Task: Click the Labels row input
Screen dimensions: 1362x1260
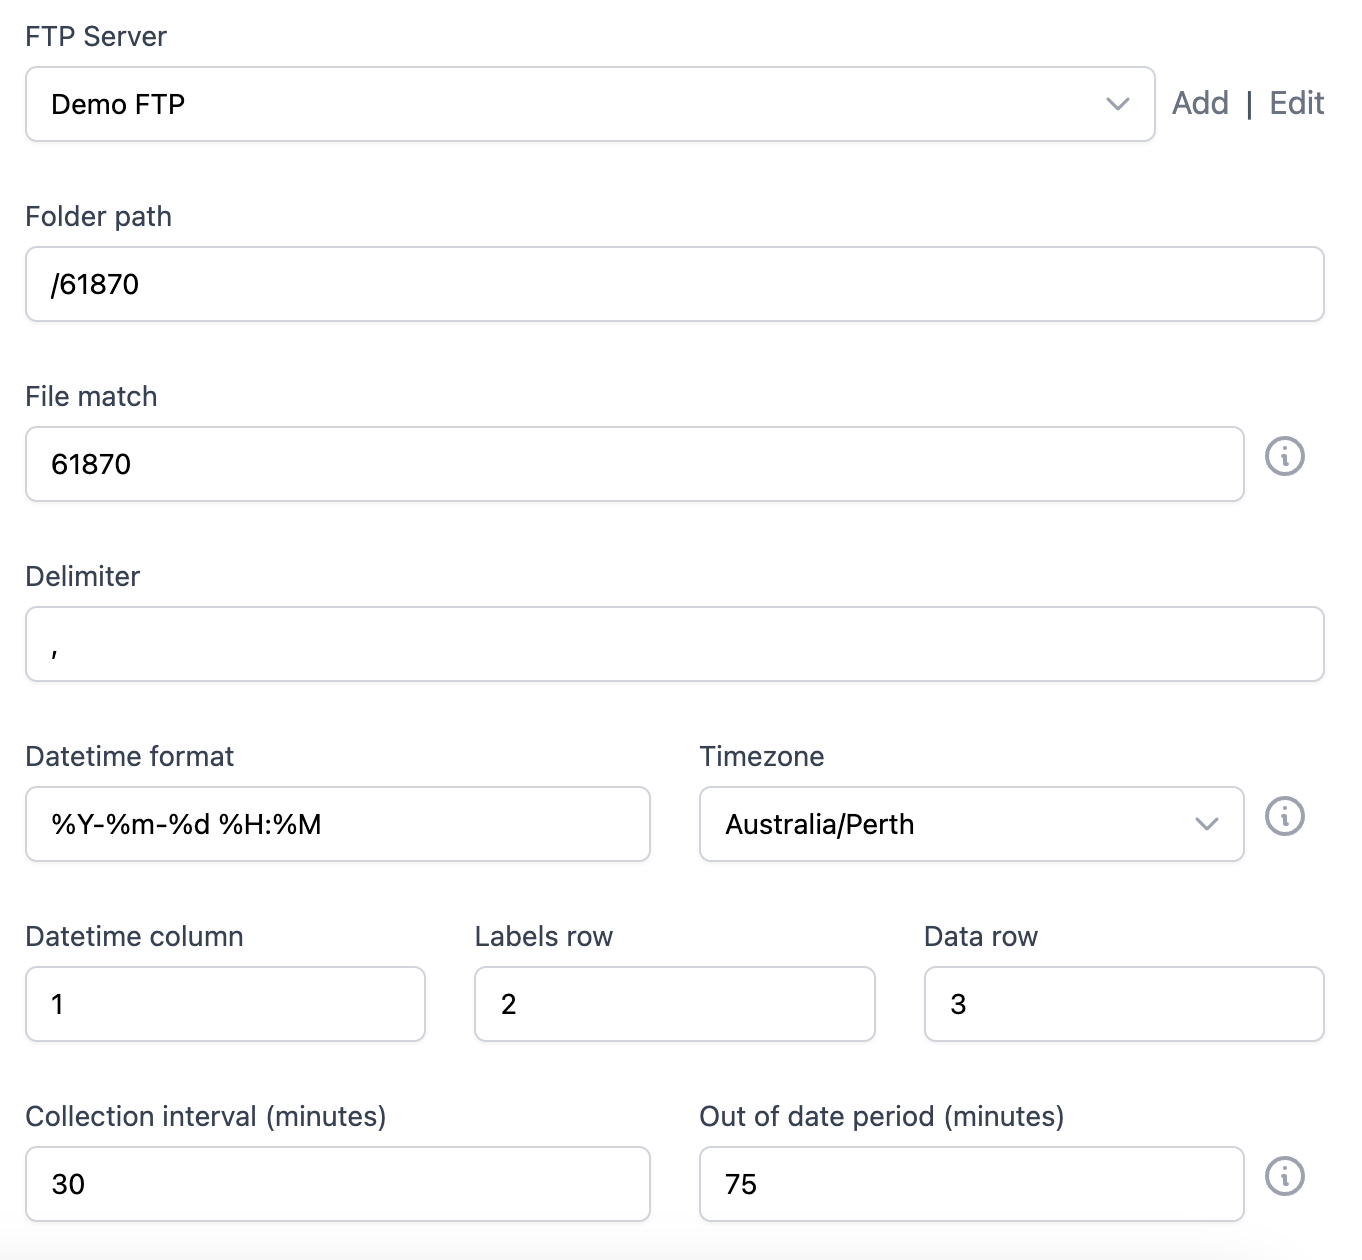Action: [674, 1004]
